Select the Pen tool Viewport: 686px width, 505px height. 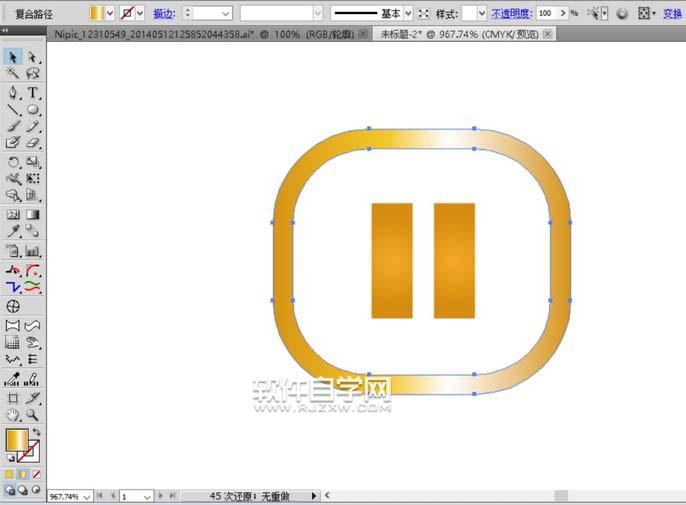pos(13,92)
